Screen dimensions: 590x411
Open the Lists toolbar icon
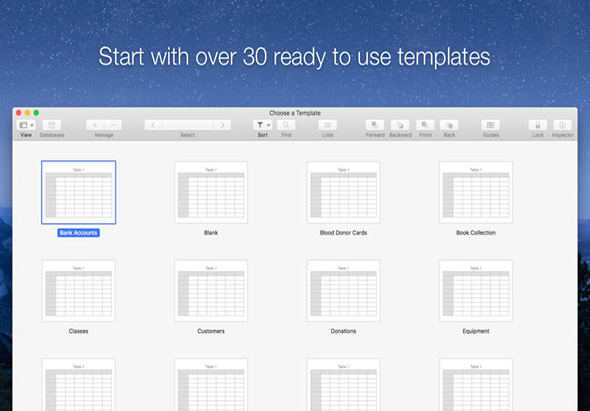[328, 125]
